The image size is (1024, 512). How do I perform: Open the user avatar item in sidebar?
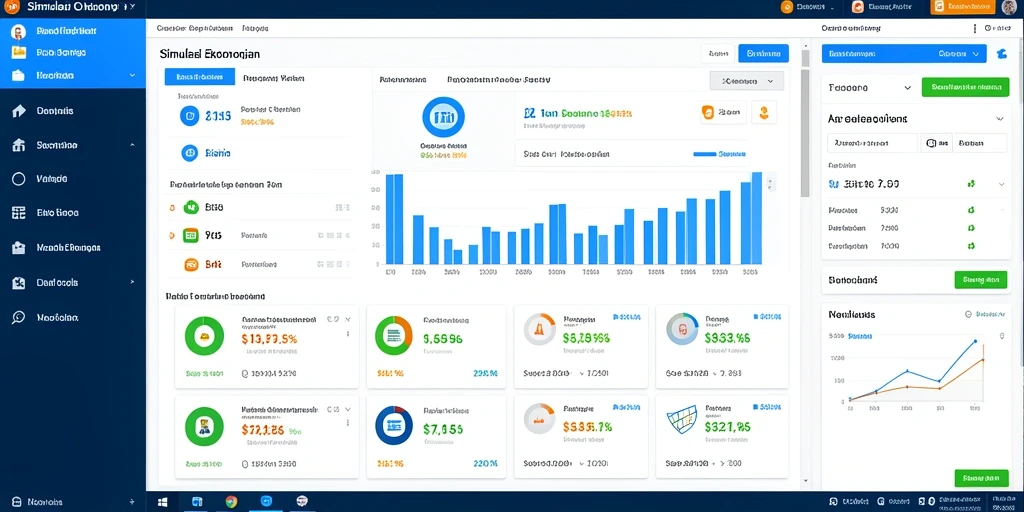tap(18, 31)
